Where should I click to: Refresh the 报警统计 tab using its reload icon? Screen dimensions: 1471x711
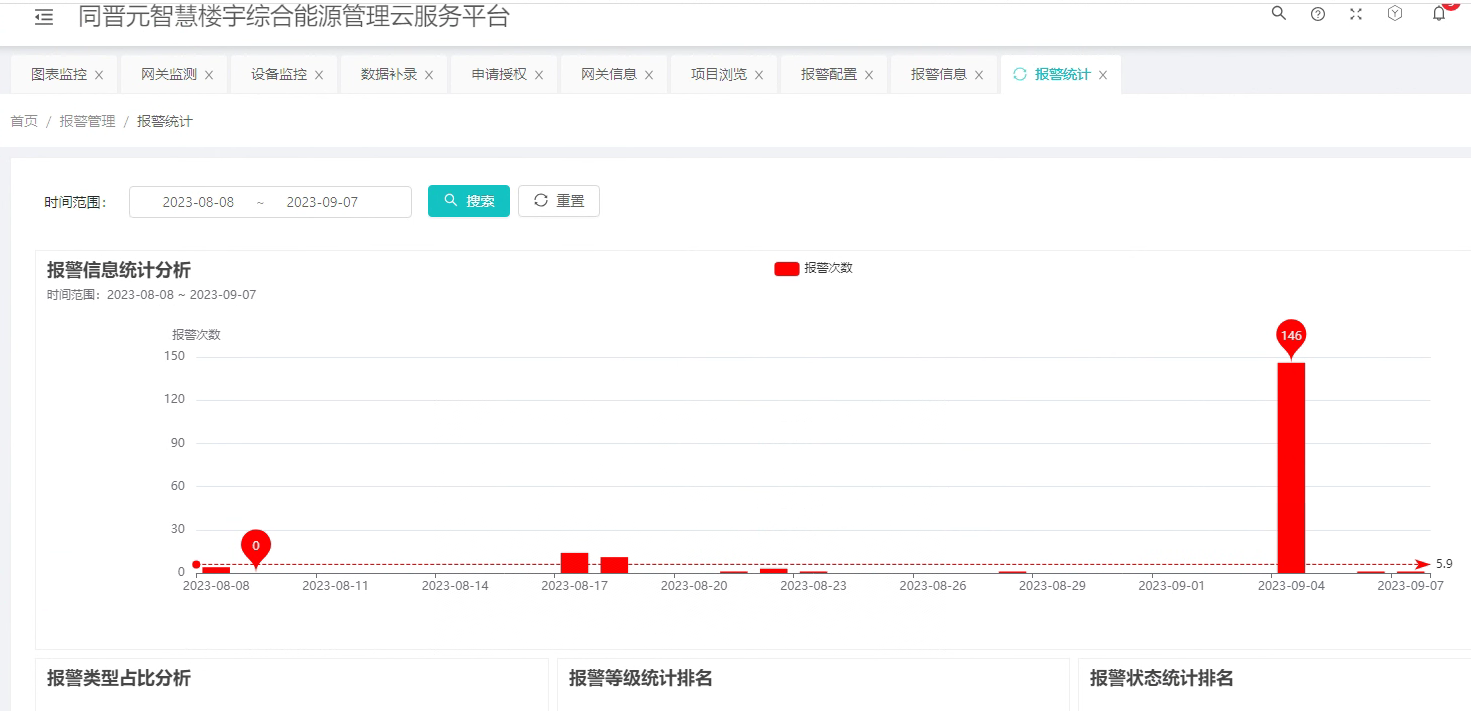pos(1020,74)
